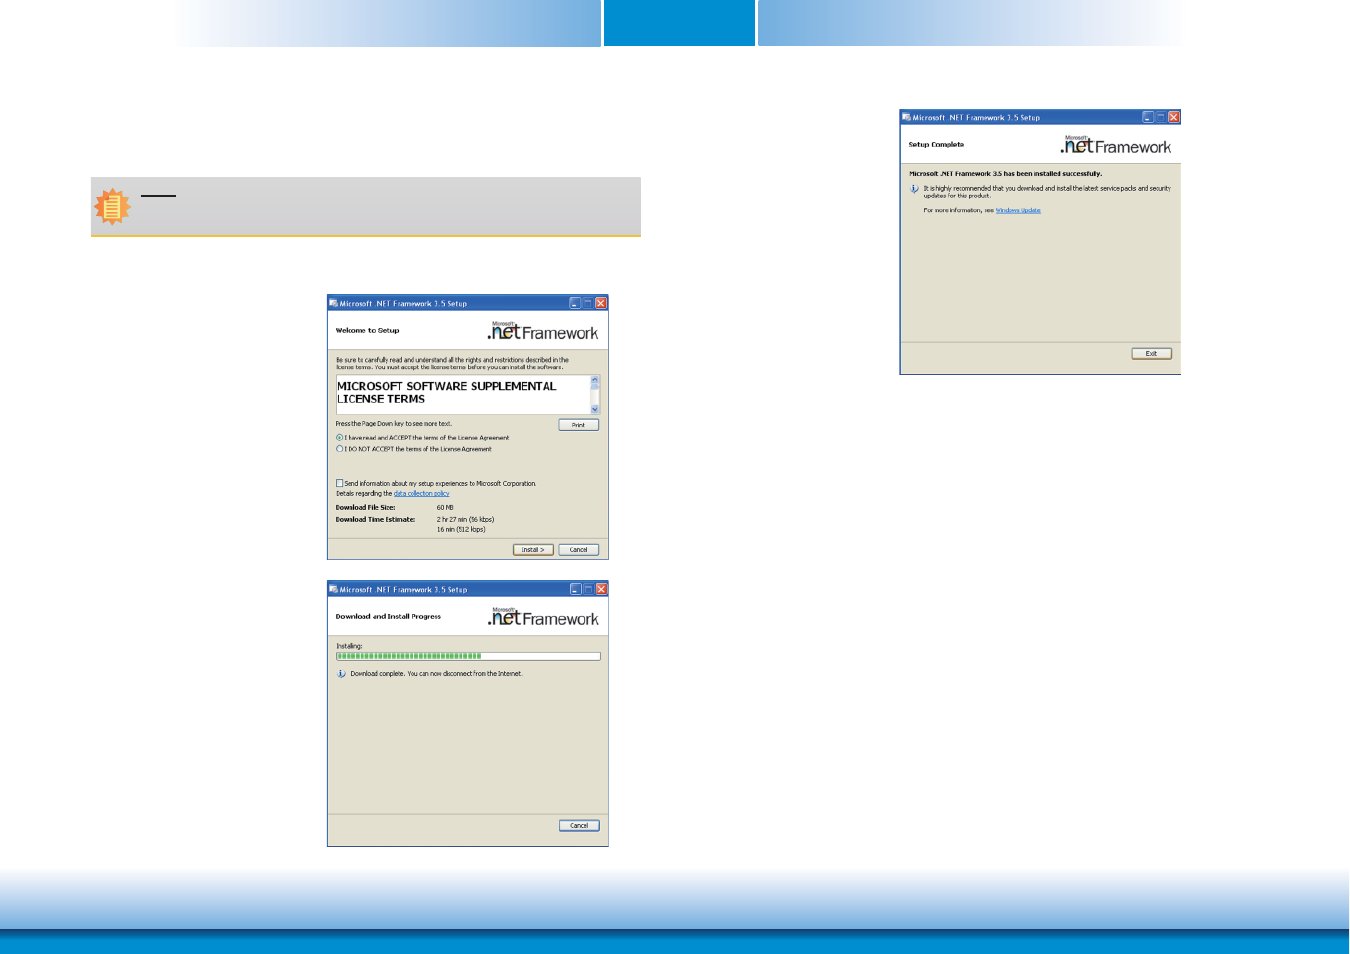Image resolution: width=1350 pixels, height=954 pixels.
Task: Close the Setup Complete dialog window
Action: [1174, 117]
